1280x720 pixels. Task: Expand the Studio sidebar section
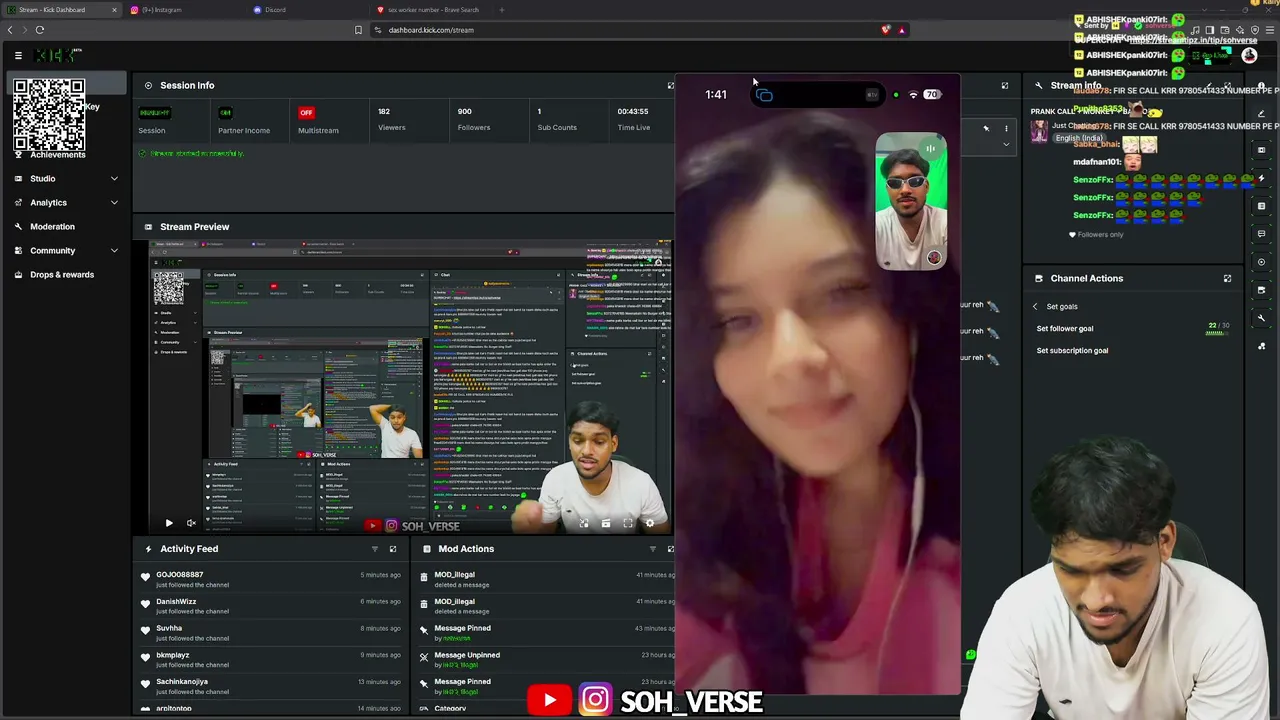pos(66,179)
